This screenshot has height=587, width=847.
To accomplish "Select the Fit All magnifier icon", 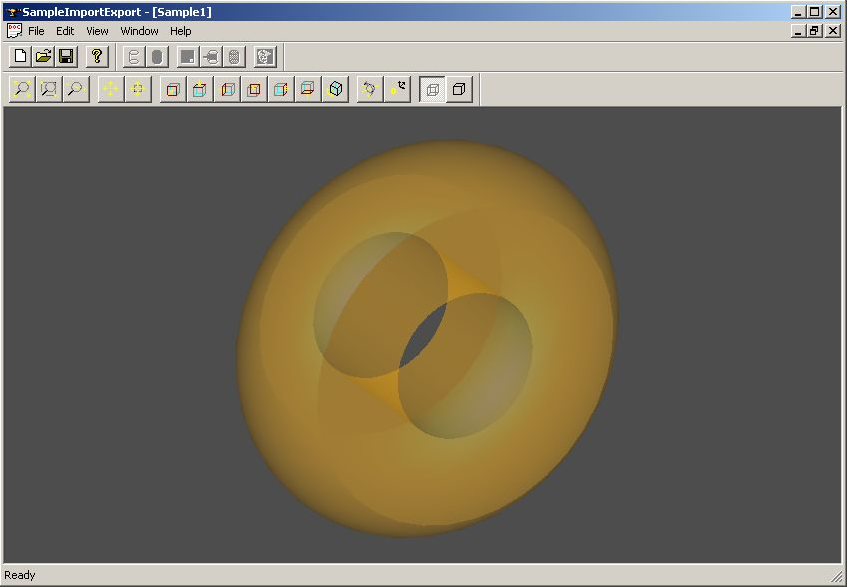I will pos(21,90).
